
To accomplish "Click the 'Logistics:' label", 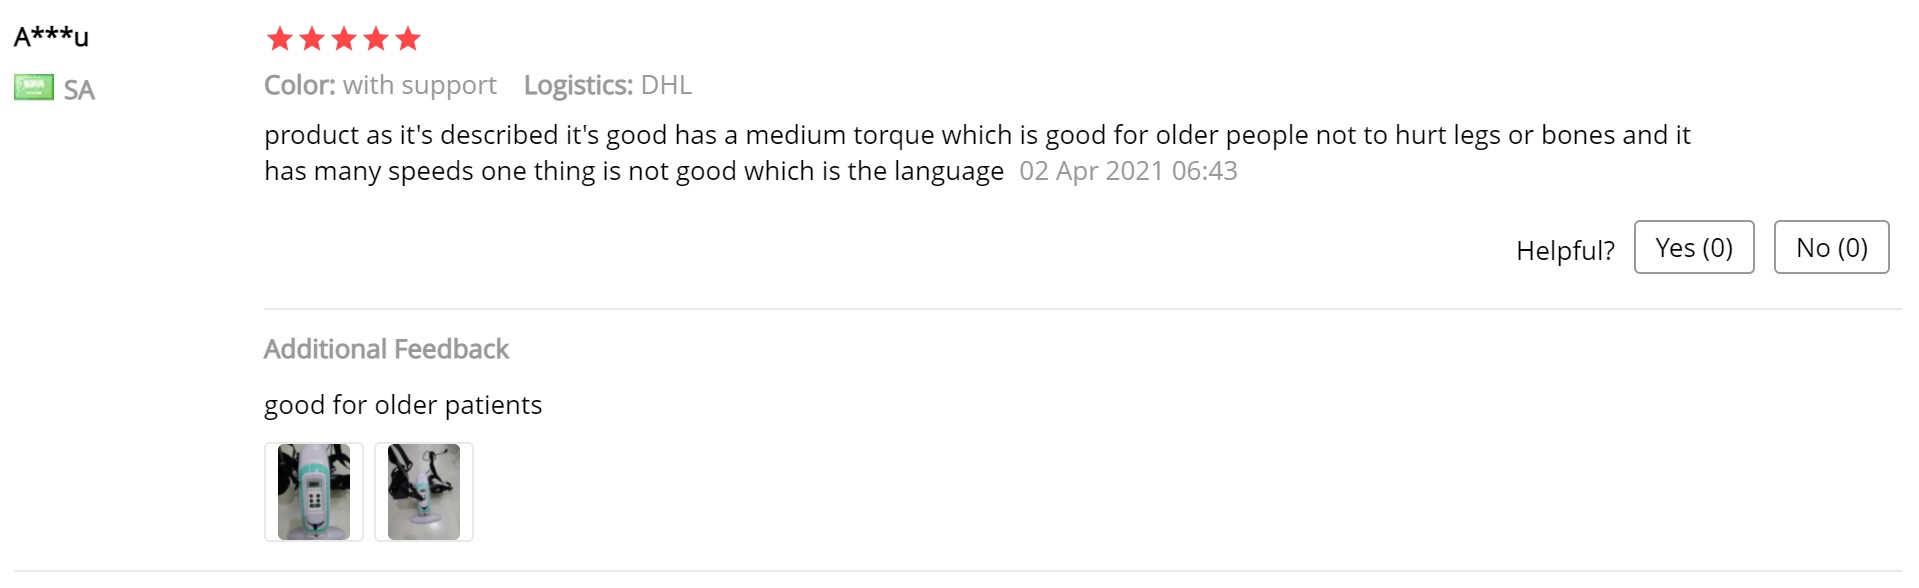I will (578, 85).
